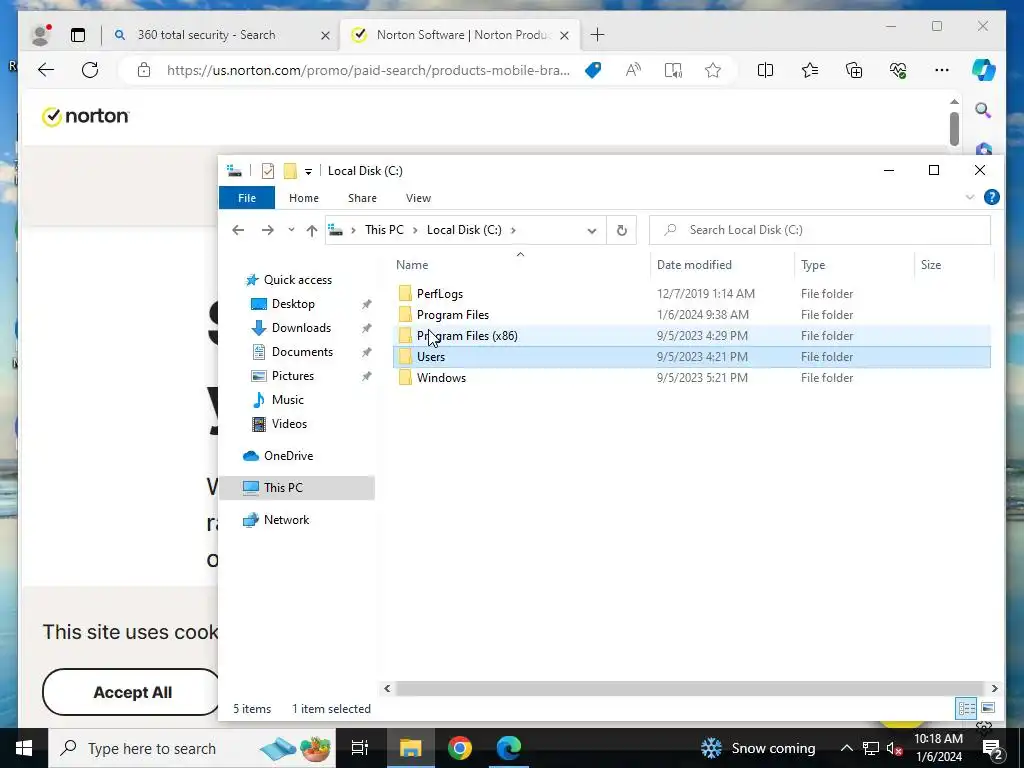The height and width of the screenshot is (768, 1024).
Task: Open Edge Favorites list icon
Action: (810, 70)
